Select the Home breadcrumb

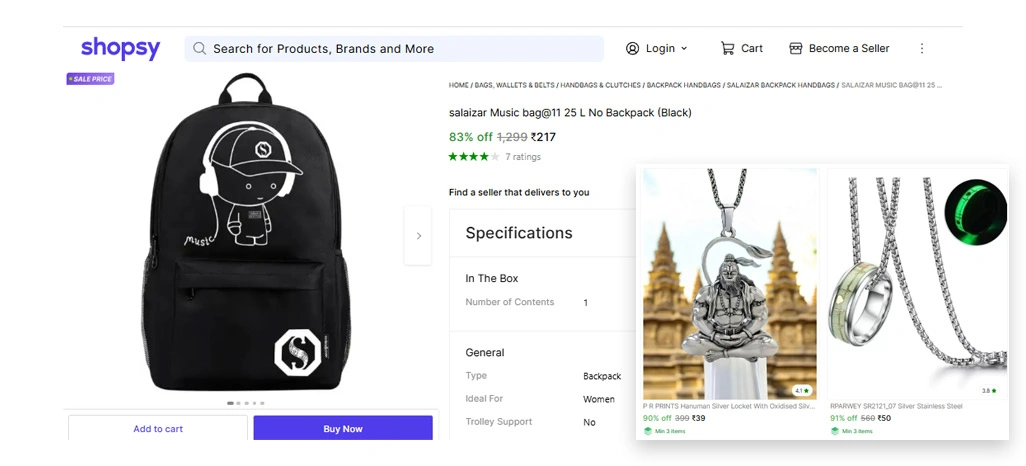[x=459, y=86]
